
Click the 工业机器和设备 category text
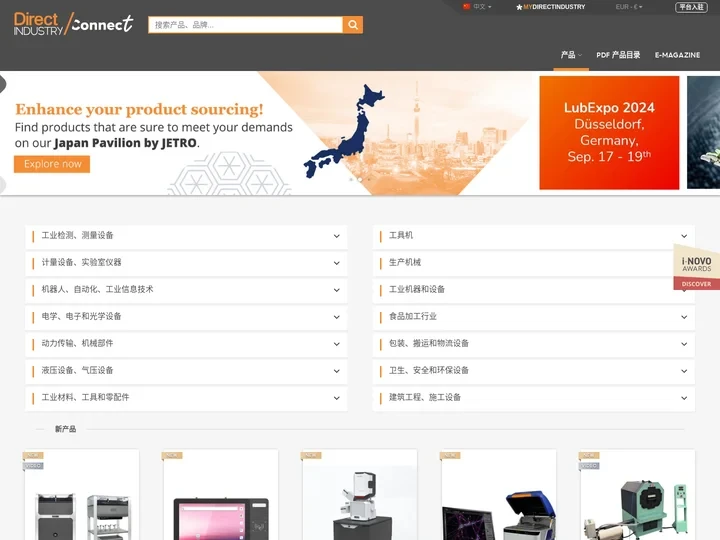(416, 289)
